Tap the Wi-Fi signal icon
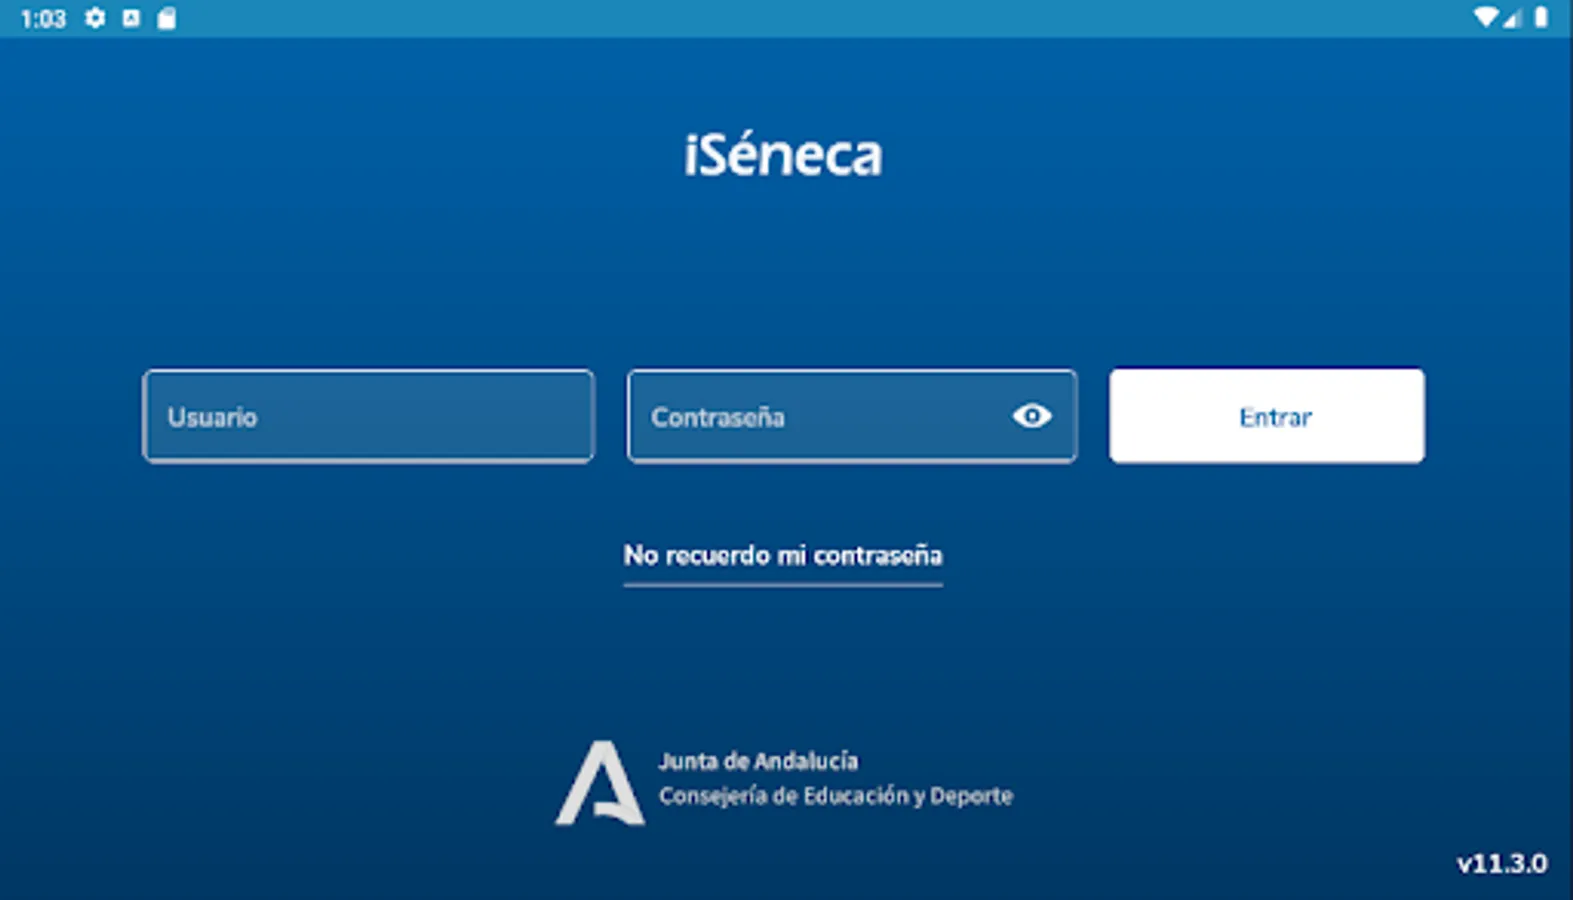The height and width of the screenshot is (900, 1573). [1485, 17]
